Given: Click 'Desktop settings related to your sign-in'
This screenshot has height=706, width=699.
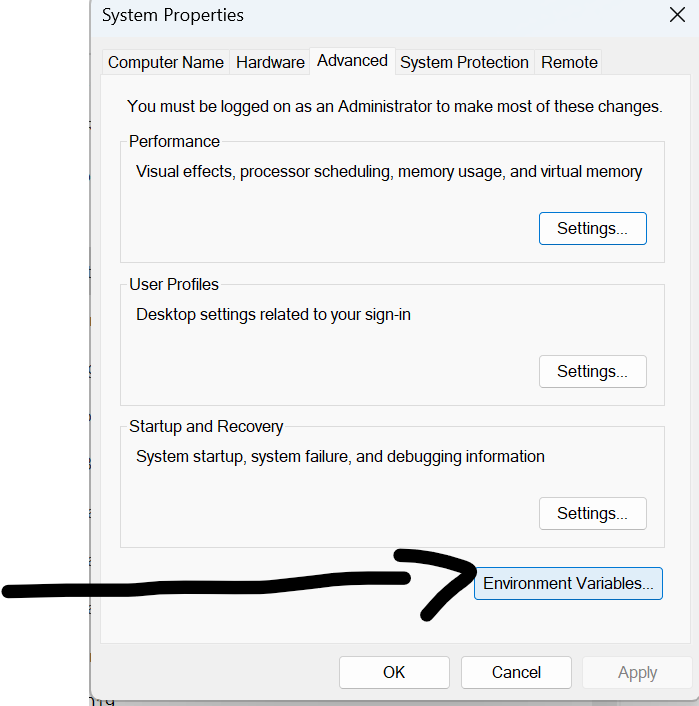Looking at the screenshot, I should 273,315.
